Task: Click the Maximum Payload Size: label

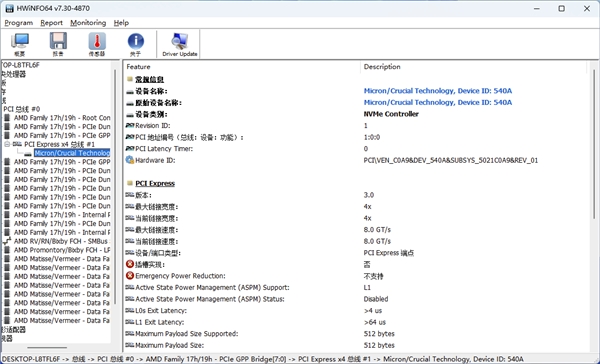Action: (x=170, y=345)
